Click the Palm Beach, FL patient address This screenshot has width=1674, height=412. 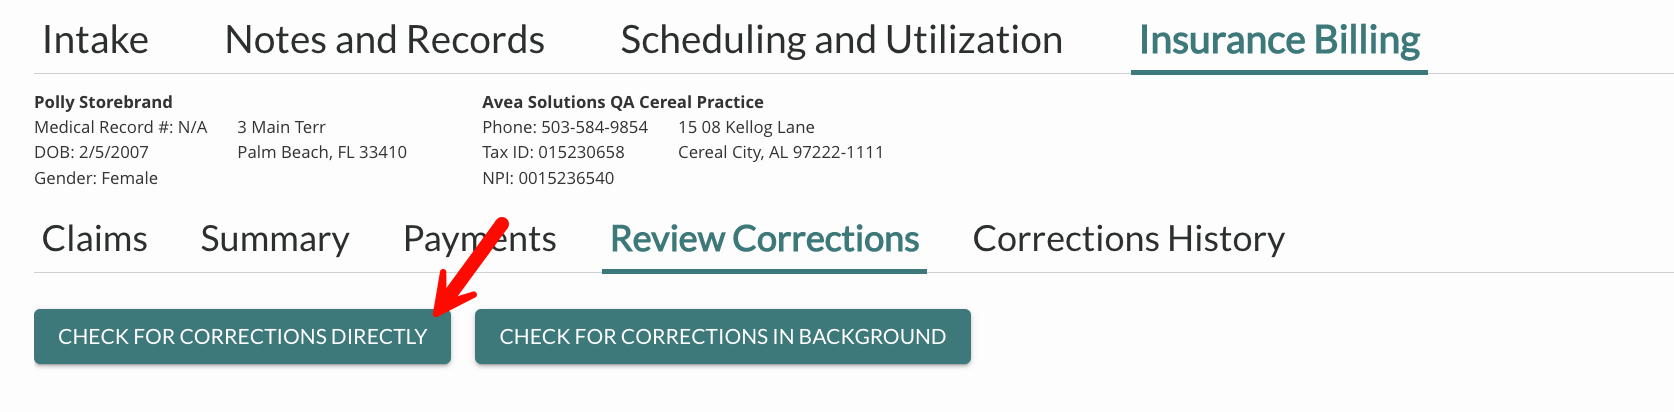(x=322, y=152)
